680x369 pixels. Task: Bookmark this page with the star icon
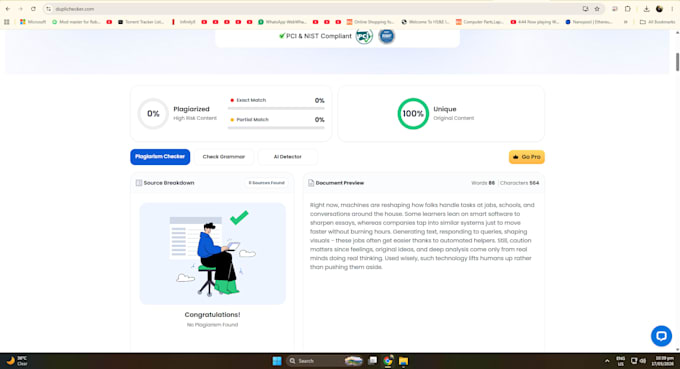[597, 9]
